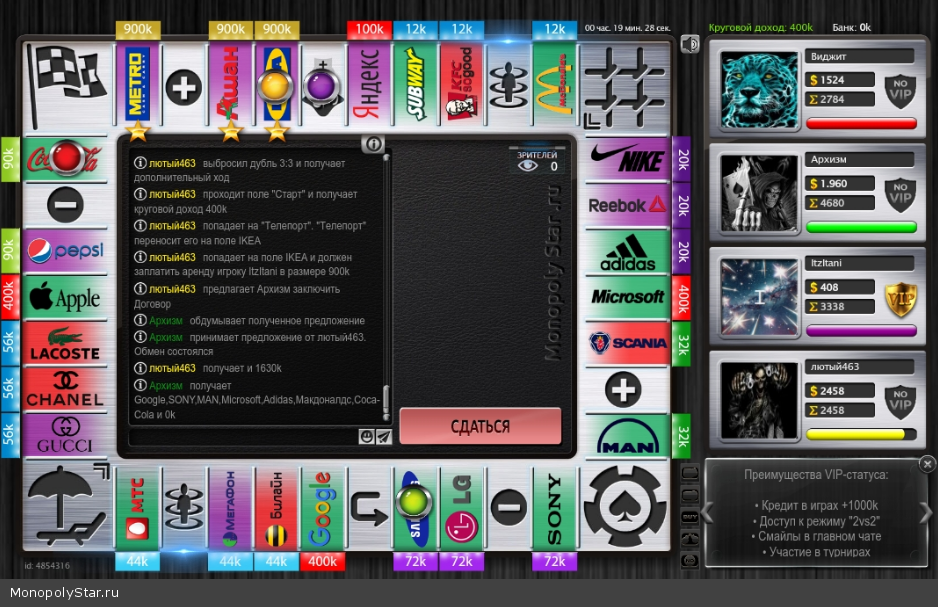Click the red player token on Coca-Cola
This screenshot has height=607, width=938.
pos(67,158)
